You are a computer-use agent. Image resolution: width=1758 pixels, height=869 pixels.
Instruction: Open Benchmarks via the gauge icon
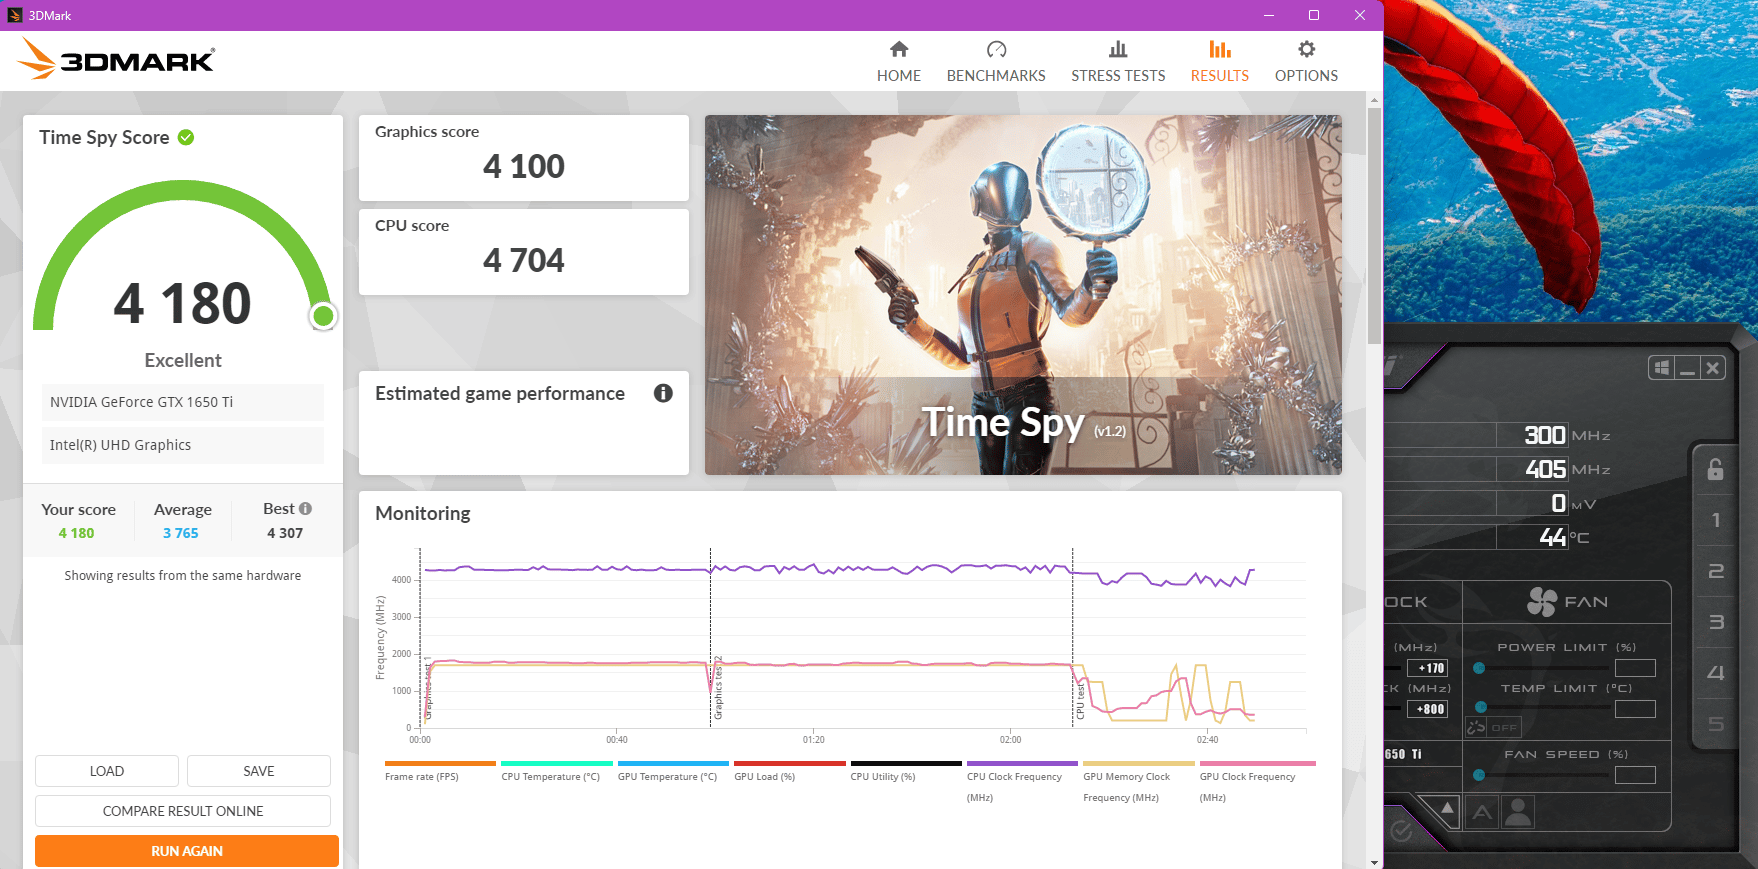click(996, 49)
